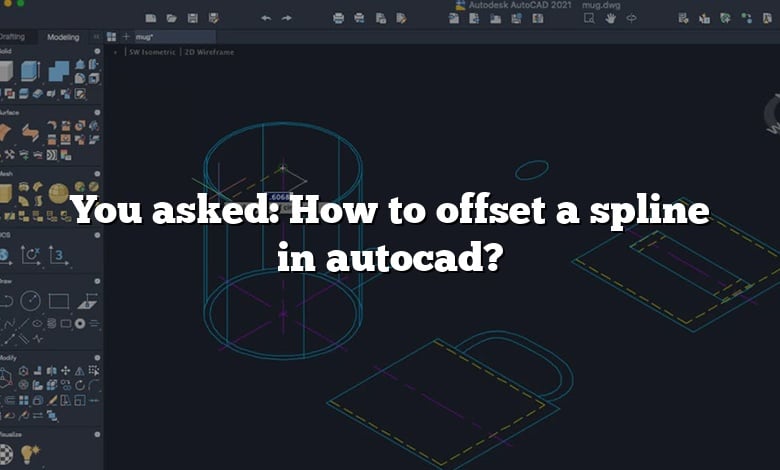Open the drawing tabs grid view

[111, 37]
